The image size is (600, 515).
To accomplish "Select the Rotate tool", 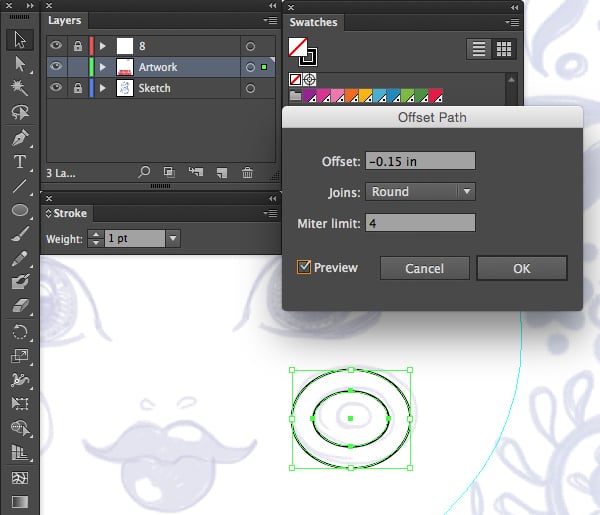I will point(20,332).
